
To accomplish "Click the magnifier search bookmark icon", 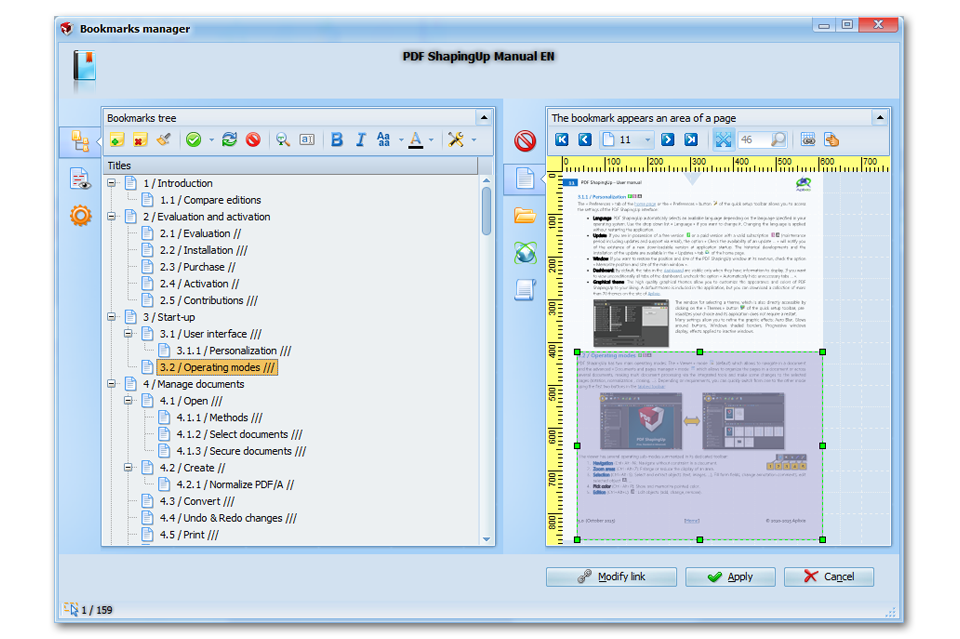I will [282, 140].
